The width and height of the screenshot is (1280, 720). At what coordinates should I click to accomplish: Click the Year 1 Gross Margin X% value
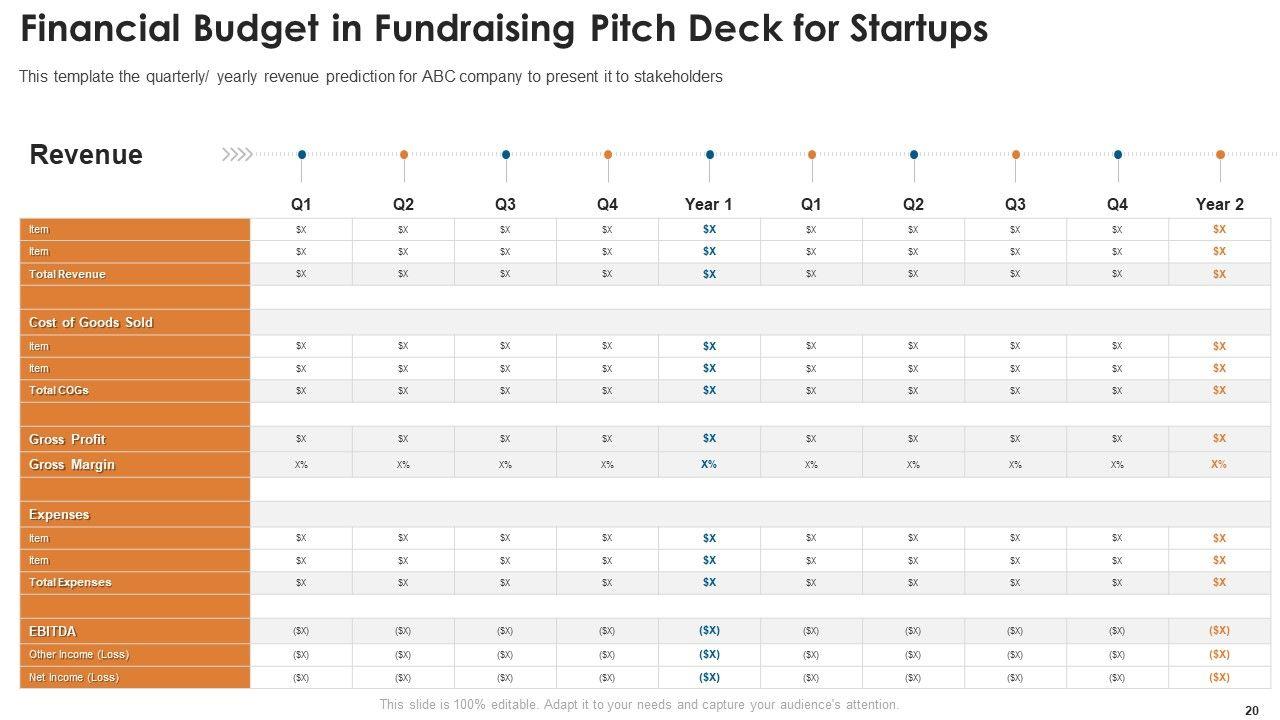pos(709,464)
